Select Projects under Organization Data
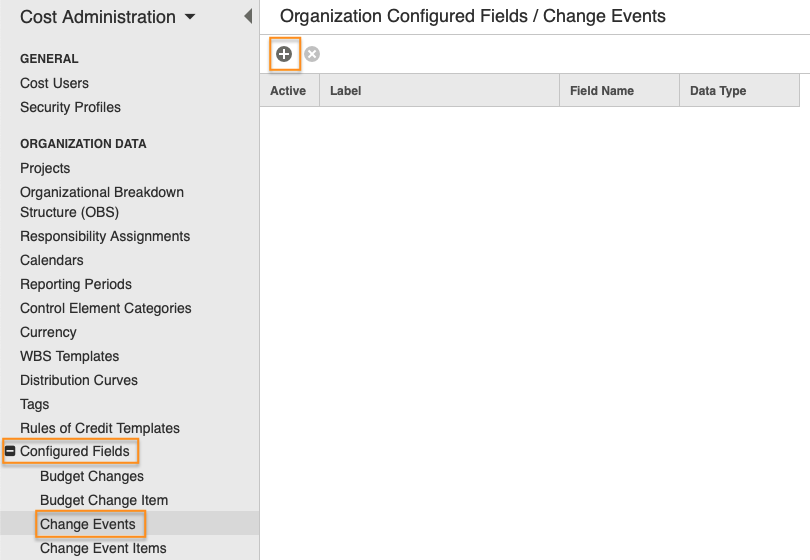The height and width of the screenshot is (560, 810). 45,168
